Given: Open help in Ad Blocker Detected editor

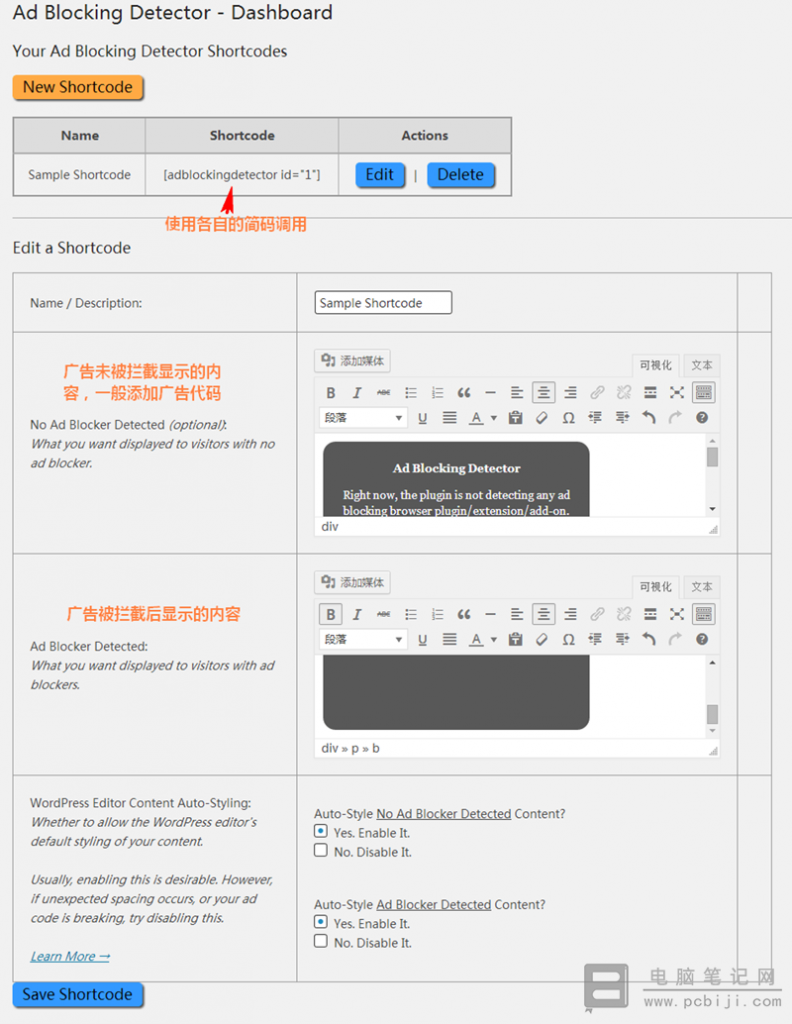Looking at the screenshot, I should [702, 639].
